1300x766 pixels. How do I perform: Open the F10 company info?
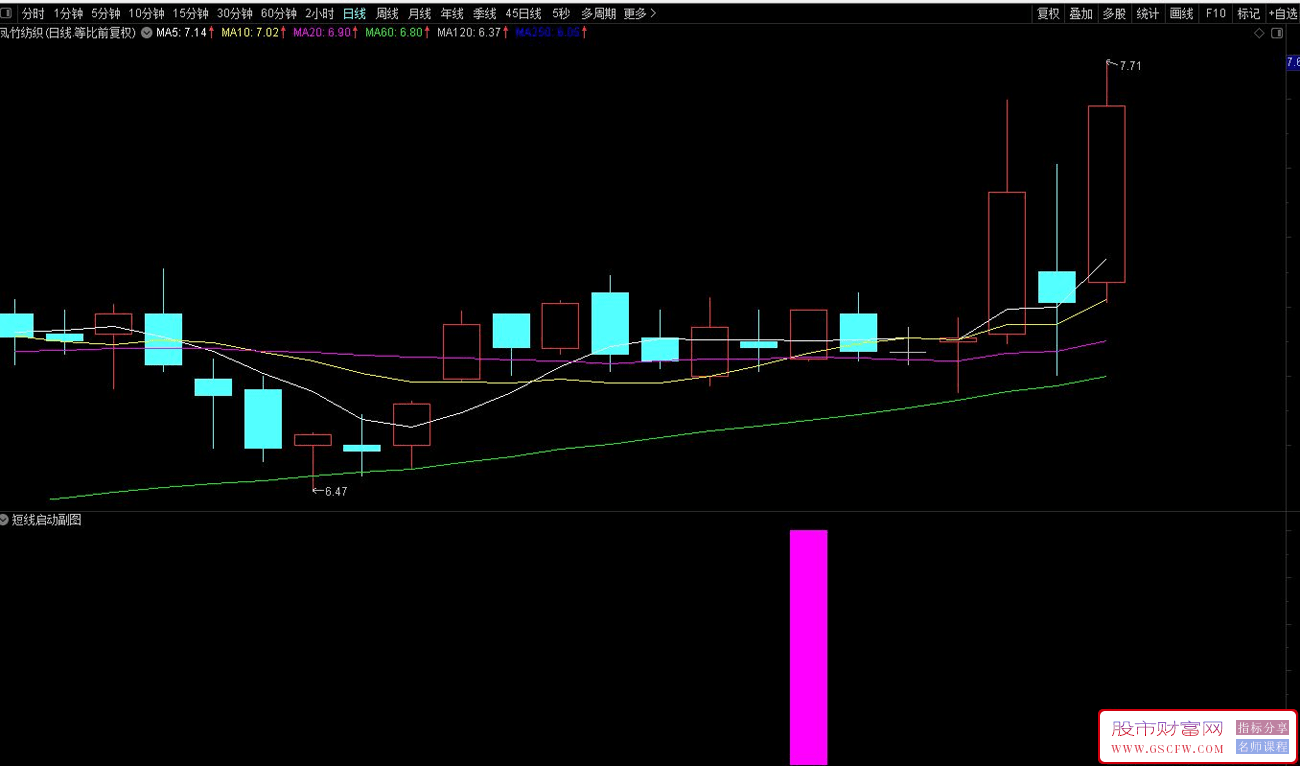pos(1215,14)
